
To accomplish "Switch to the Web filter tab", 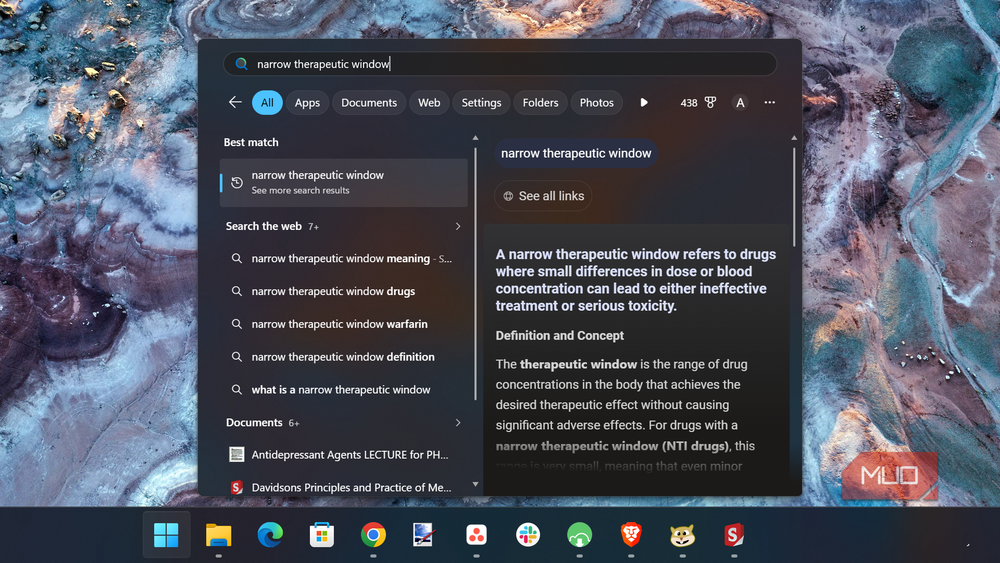I will click(x=429, y=103).
